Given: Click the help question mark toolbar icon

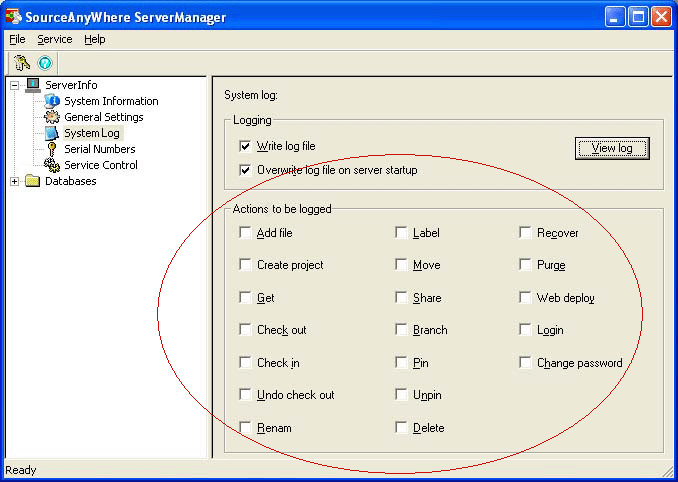Looking at the screenshot, I should tap(44, 62).
